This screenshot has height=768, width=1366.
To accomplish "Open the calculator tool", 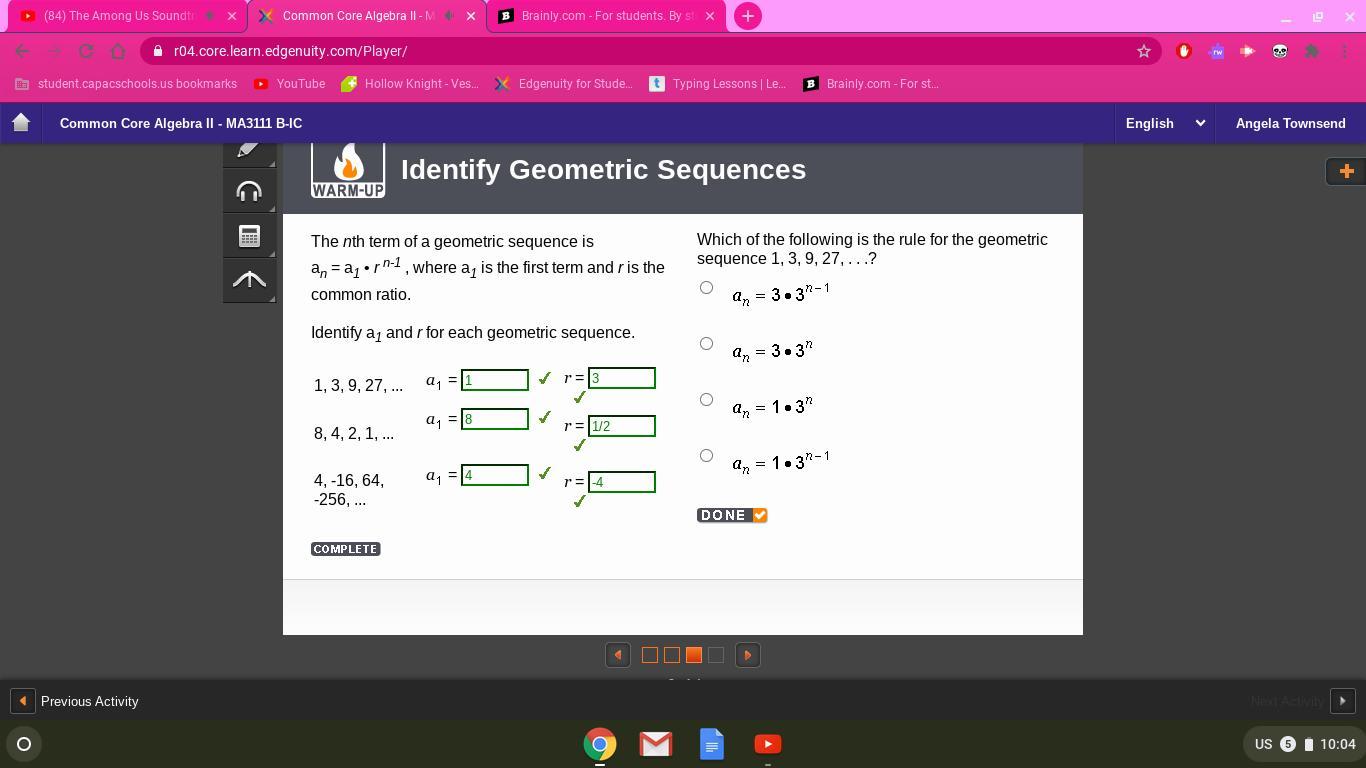I will point(249,235).
